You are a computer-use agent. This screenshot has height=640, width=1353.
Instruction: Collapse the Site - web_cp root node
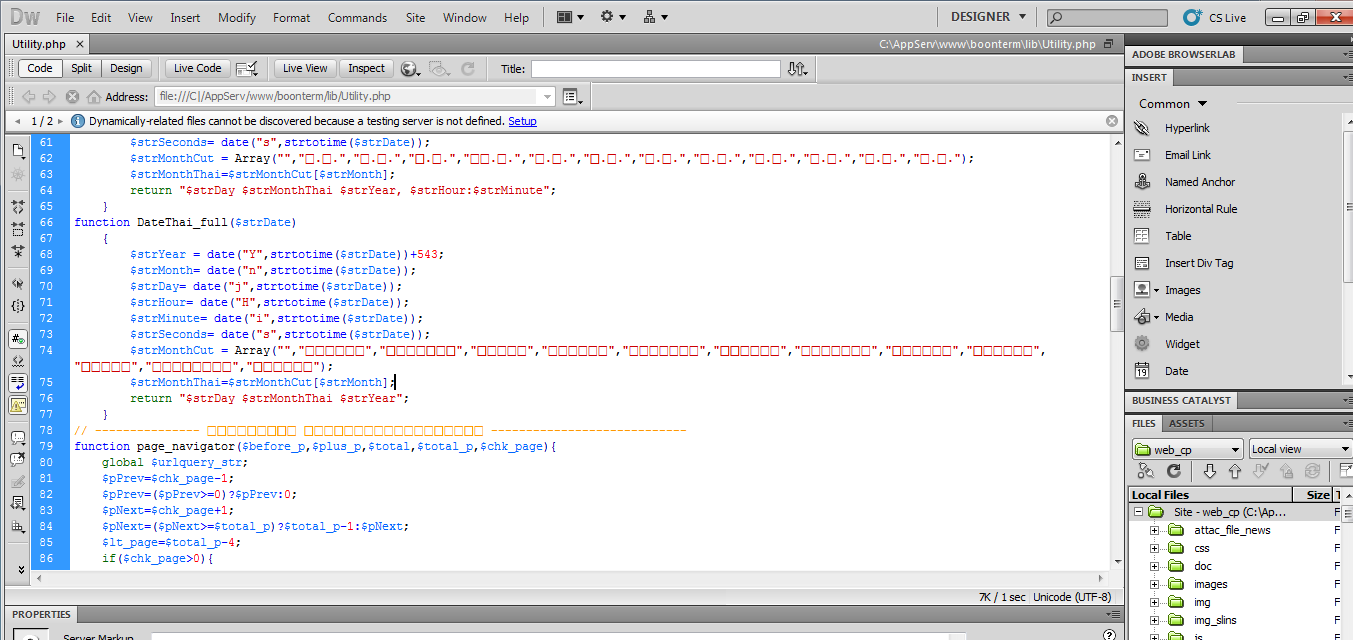[1136, 512]
